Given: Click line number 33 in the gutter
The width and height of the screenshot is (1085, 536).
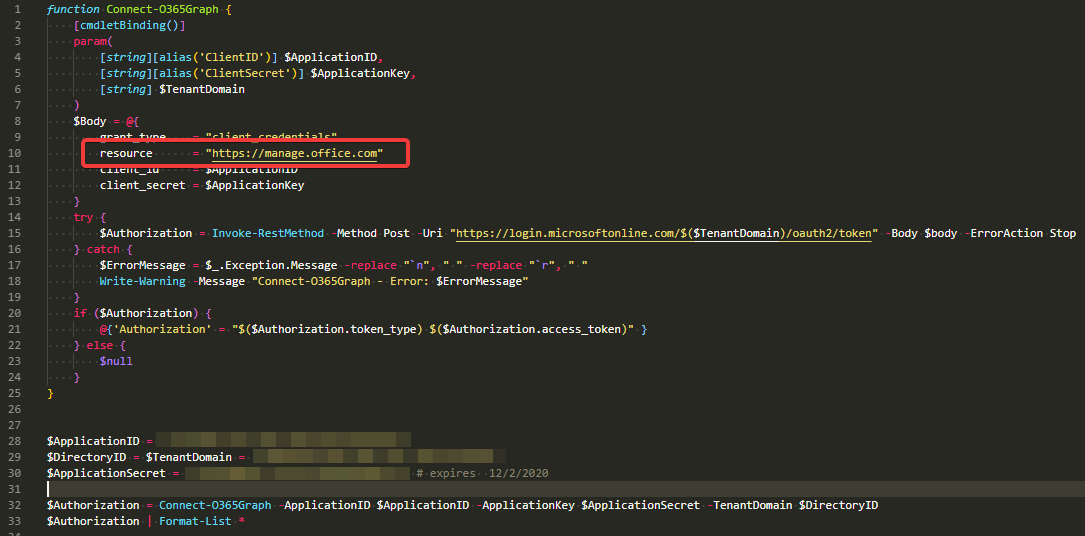Looking at the screenshot, I should (x=14, y=521).
